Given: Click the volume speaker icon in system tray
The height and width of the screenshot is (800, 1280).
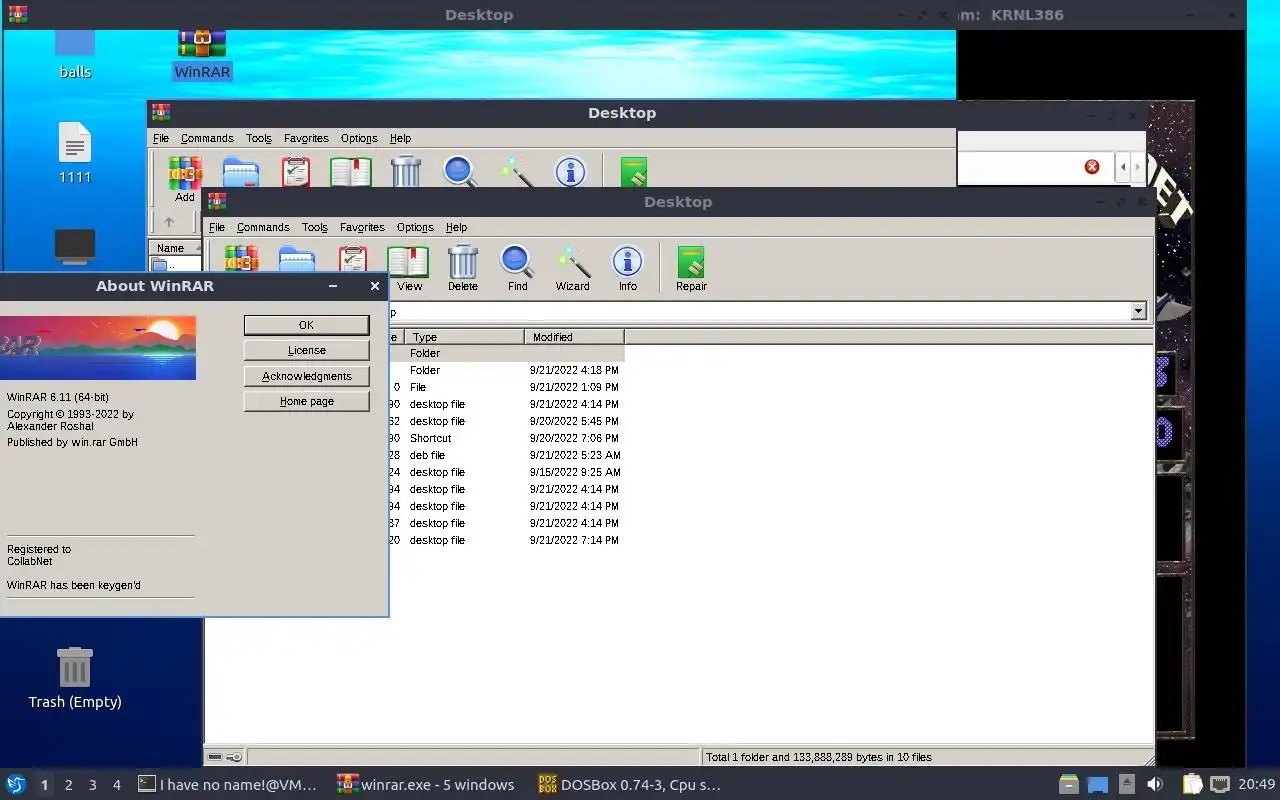Looking at the screenshot, I should 1155,784.
